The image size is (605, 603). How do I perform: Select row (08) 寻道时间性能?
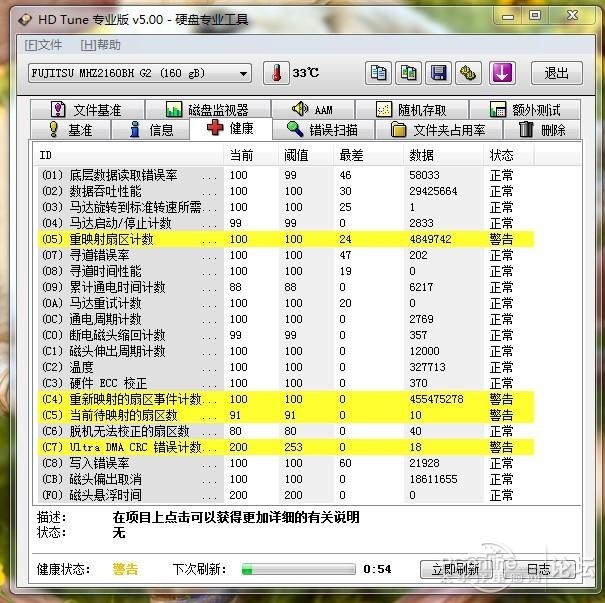tap(286, 271)
